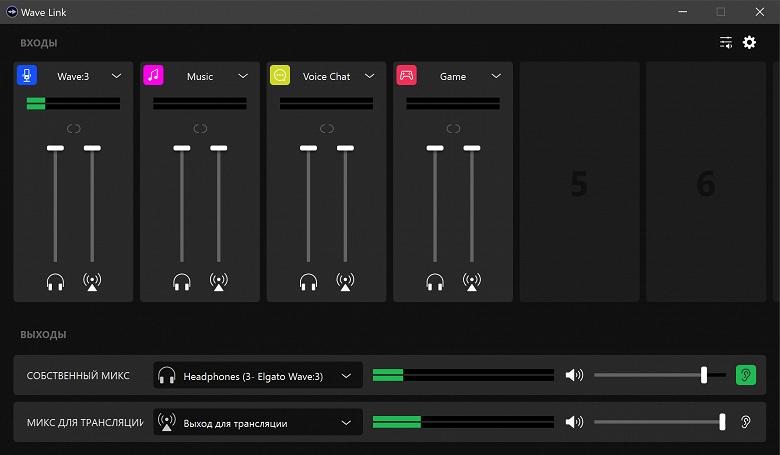Mute Game headphone monitor output

coord(435,282)
